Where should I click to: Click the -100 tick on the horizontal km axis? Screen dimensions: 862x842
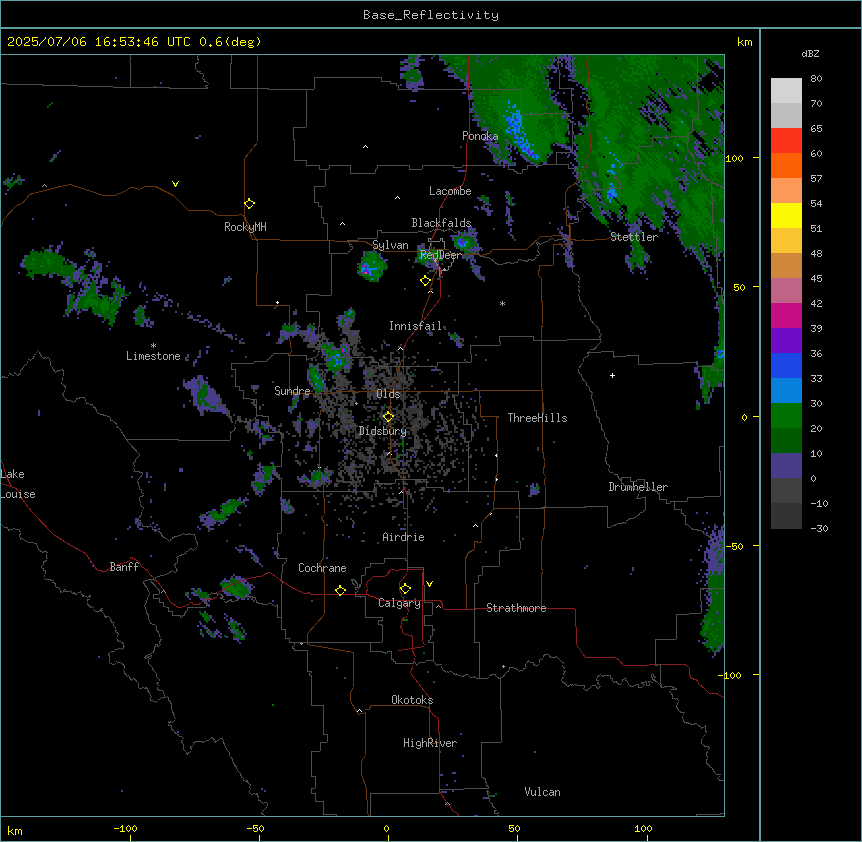[x=125, y=828]
